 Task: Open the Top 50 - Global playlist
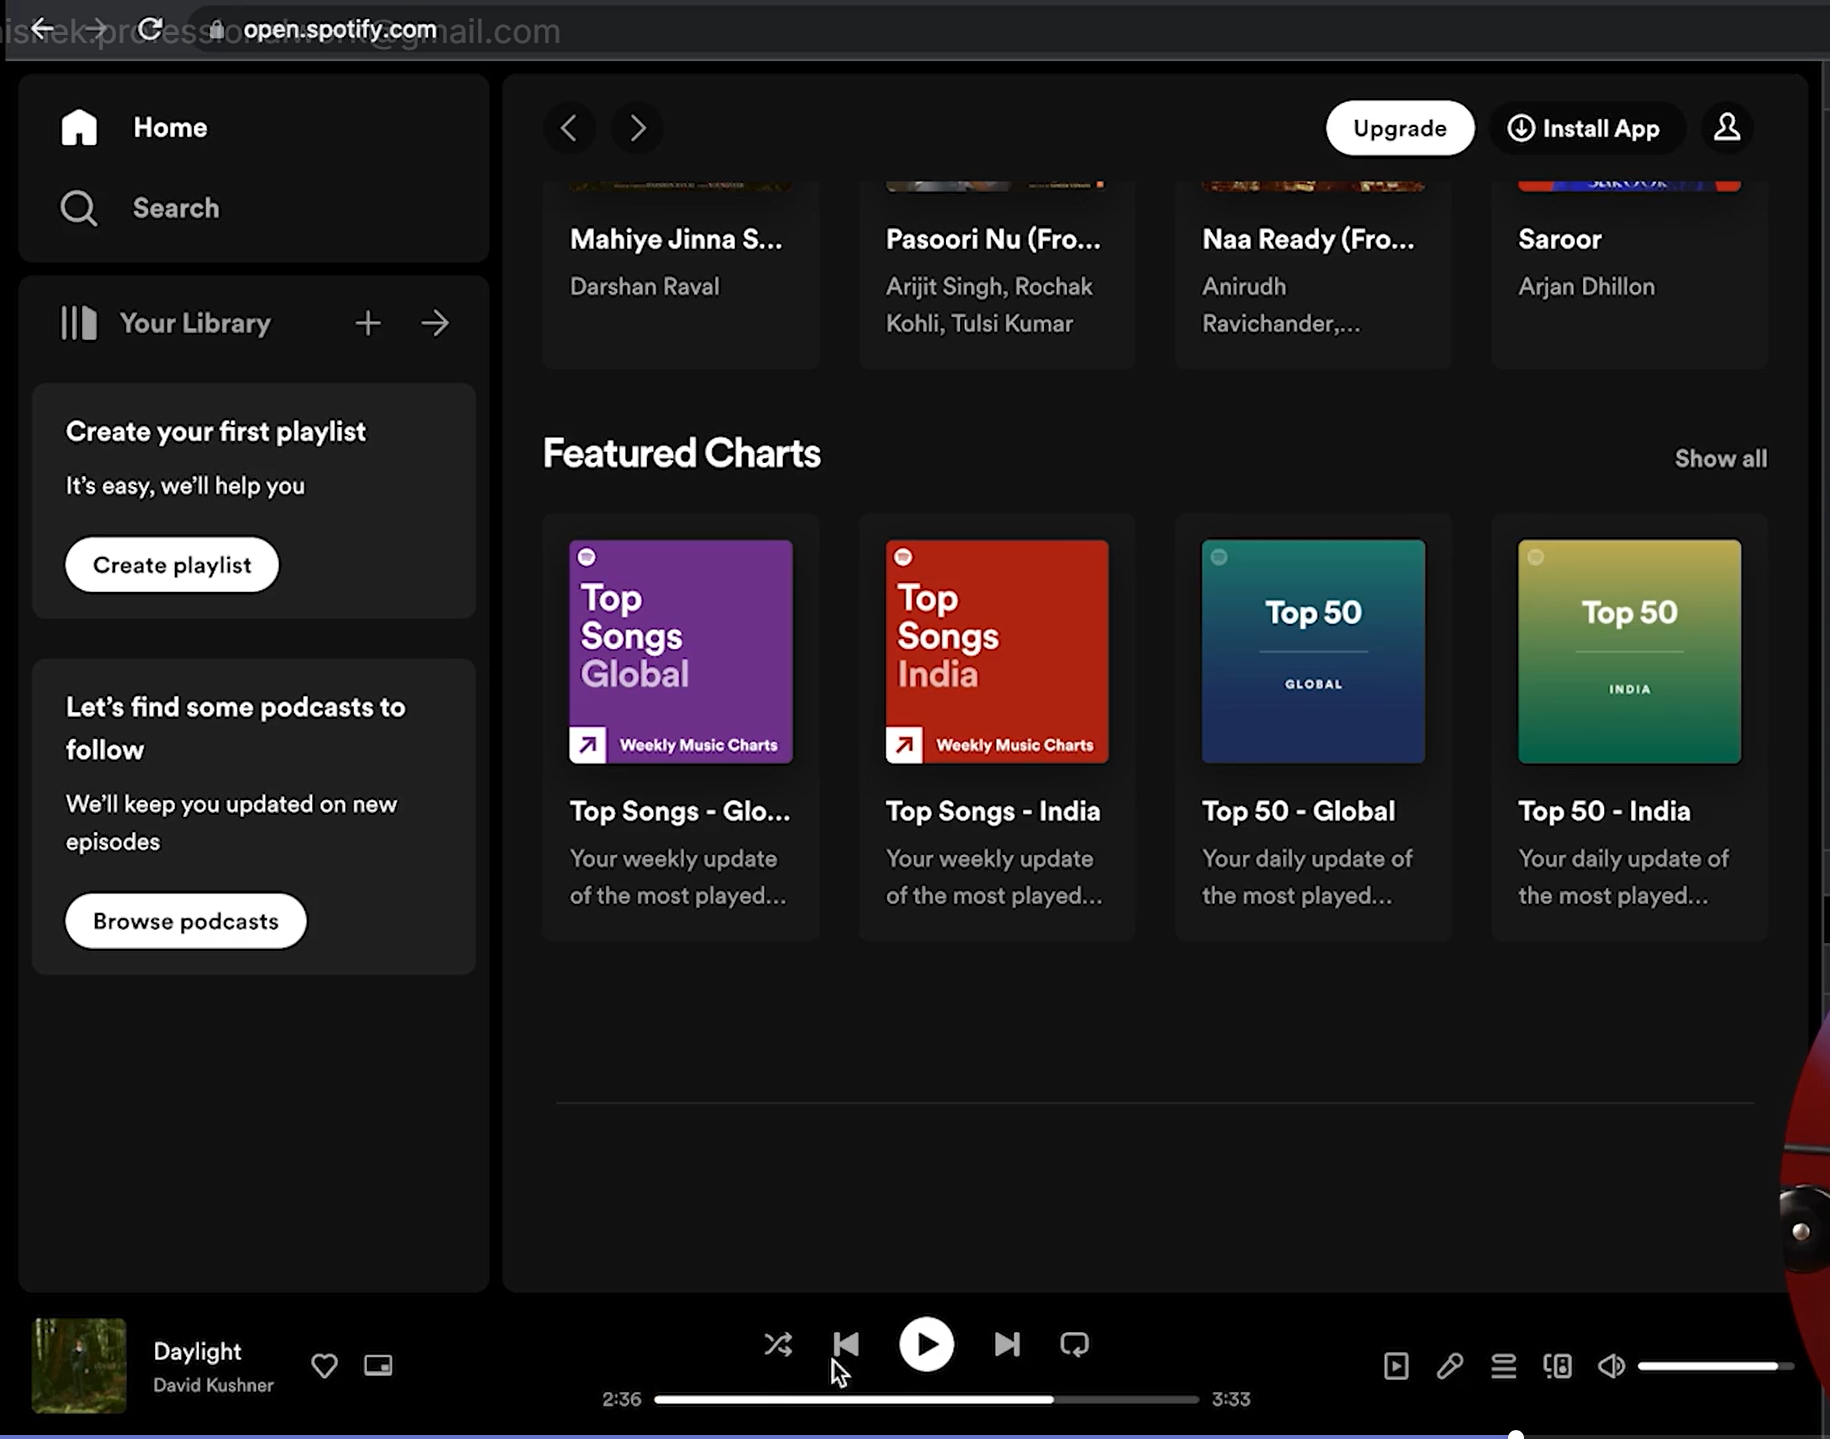(1313, 651)
